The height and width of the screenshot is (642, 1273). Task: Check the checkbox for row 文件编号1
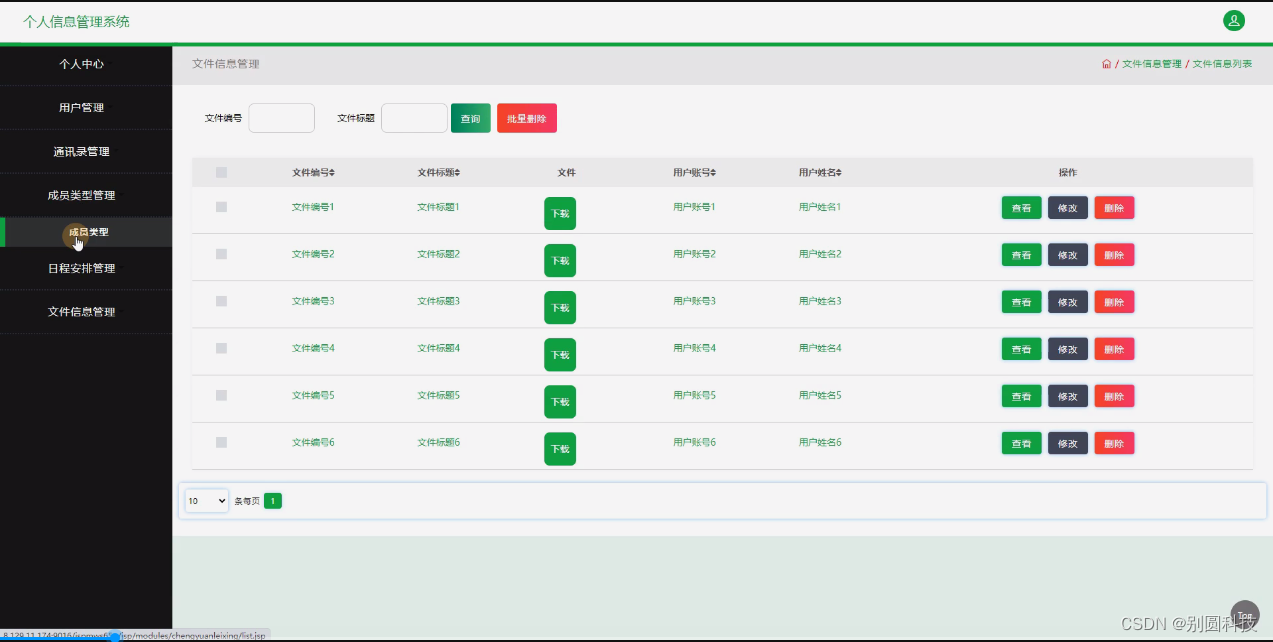[x=221, y=207]
